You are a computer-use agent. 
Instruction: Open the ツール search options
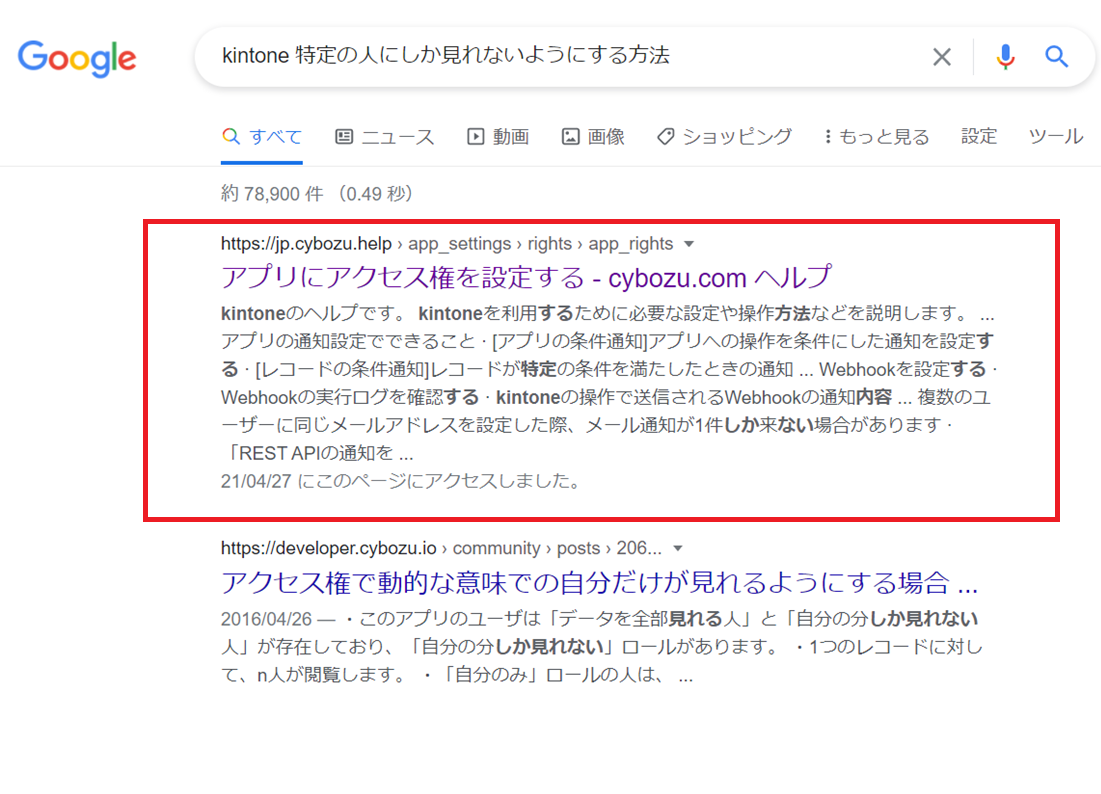coord(1055,137)
